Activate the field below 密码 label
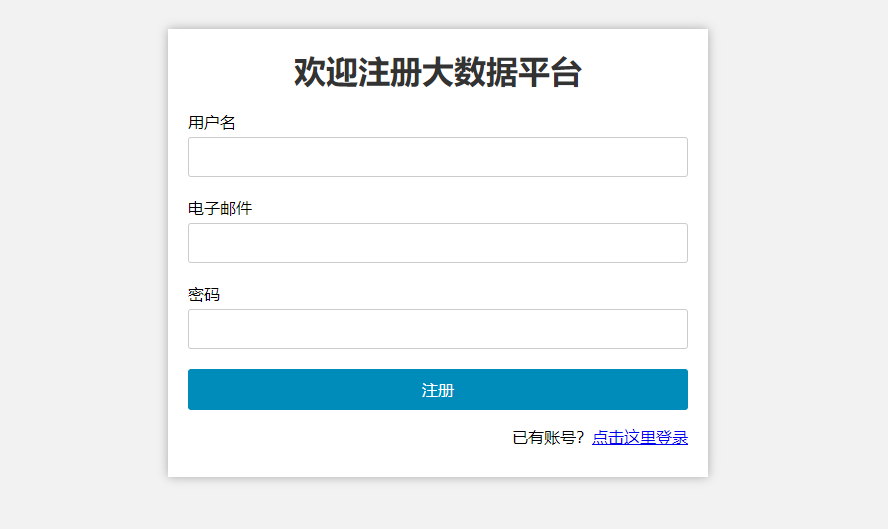This screenshot has width=888, height=529. [x=438, y=329]
